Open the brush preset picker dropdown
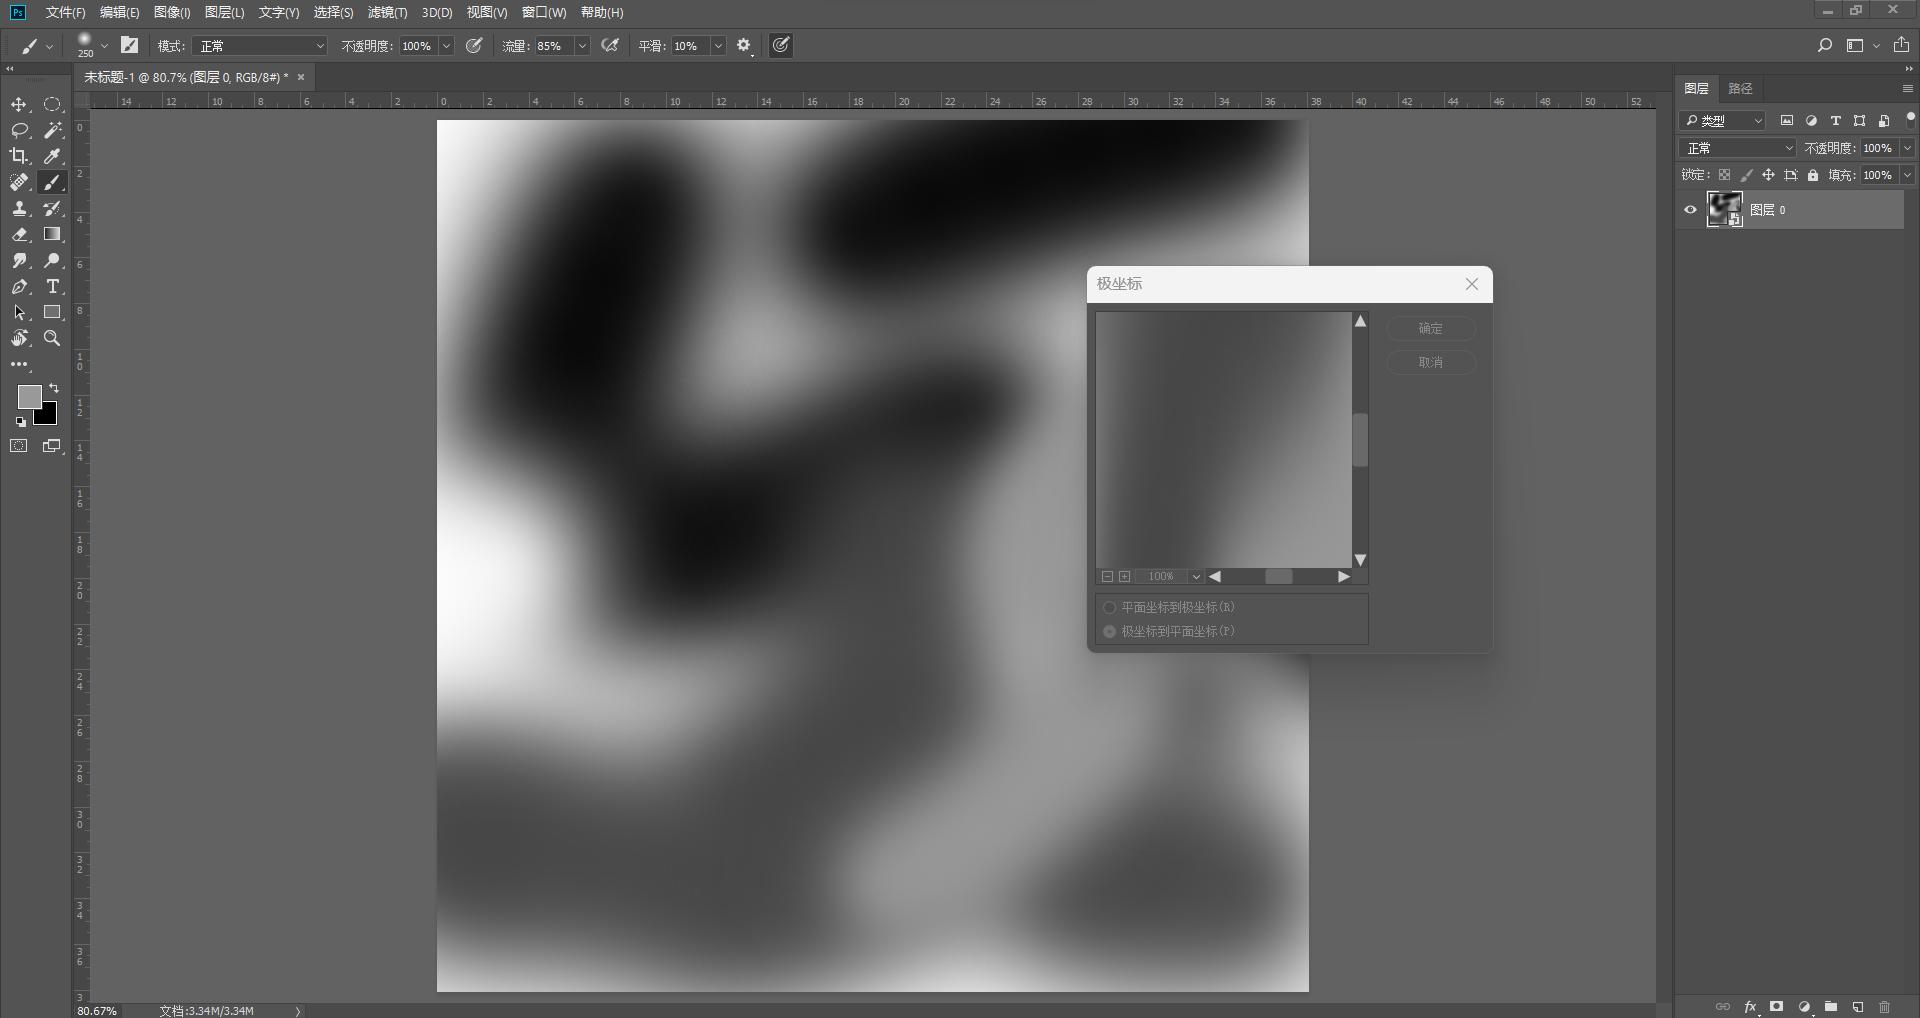 point(104,46)
